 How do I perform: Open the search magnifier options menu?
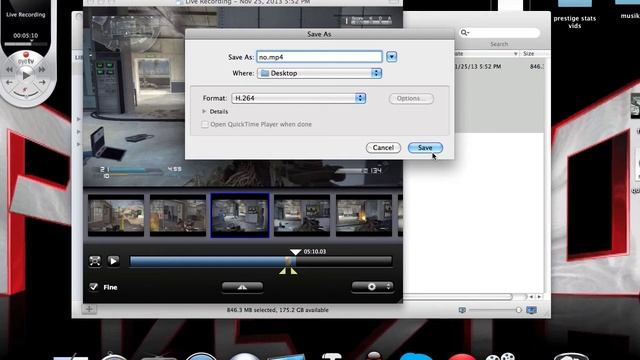(465, 33)
